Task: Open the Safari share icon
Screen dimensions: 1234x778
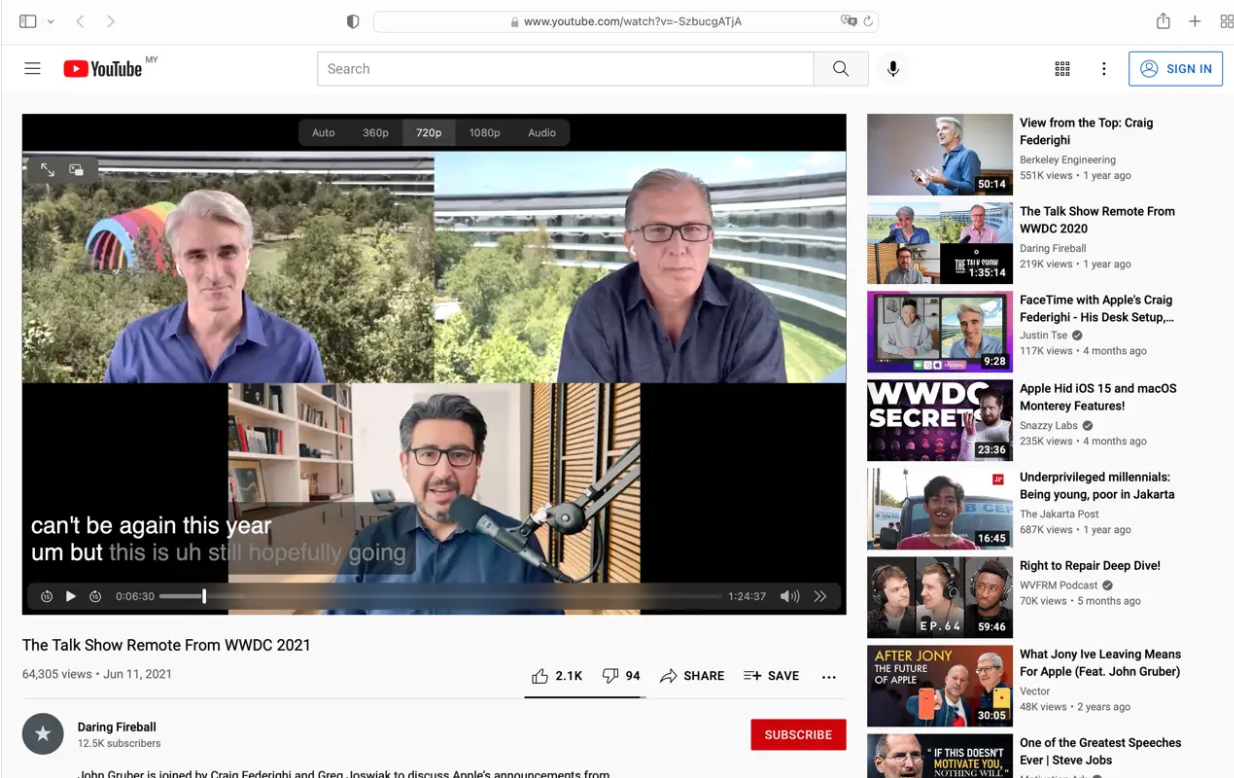Action: coord(1163,21)
